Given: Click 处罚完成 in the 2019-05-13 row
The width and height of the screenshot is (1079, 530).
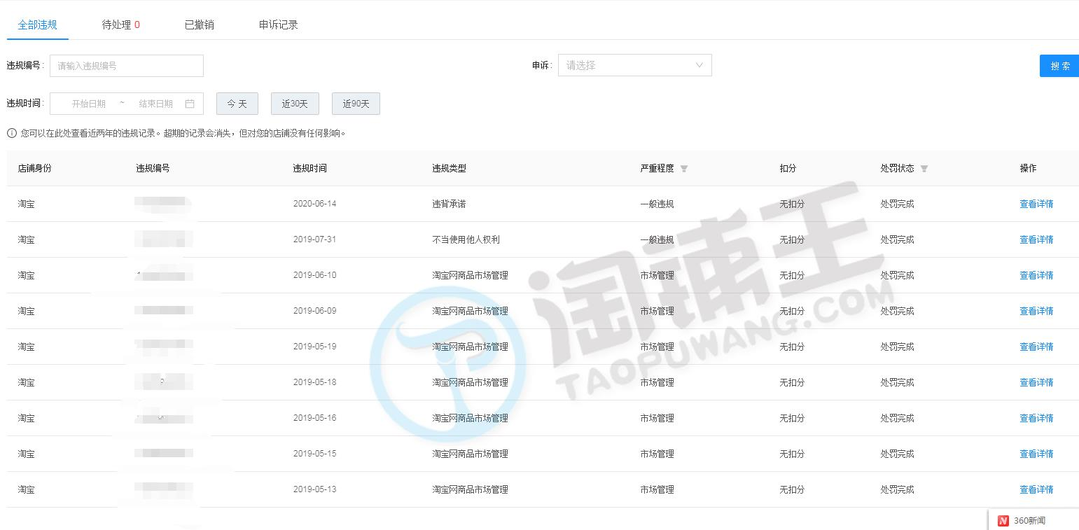Looking at the screenshot, I should point(897,490).
